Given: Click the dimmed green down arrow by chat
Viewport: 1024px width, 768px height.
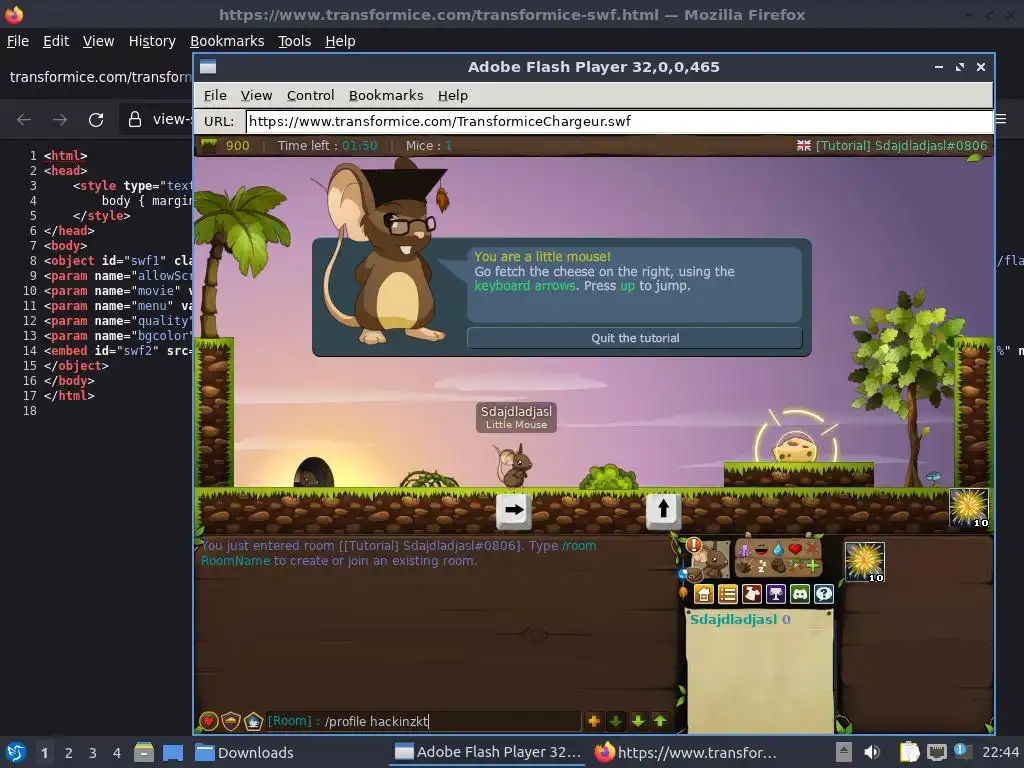Looking at the screenshot, I should click(x=616, y=721).
